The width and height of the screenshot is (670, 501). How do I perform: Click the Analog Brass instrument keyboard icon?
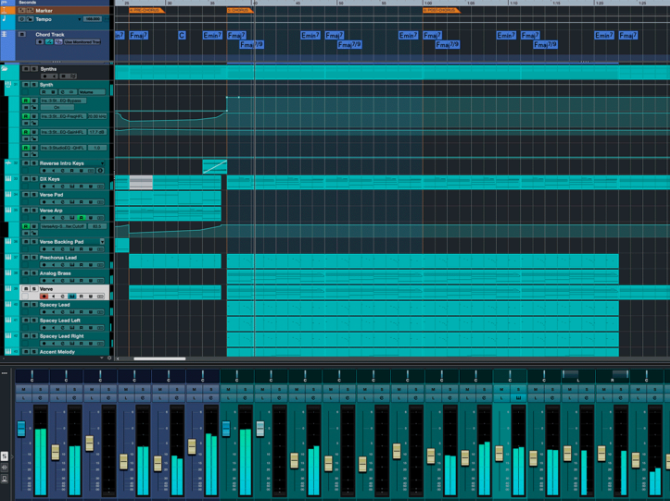click(8, 274)
